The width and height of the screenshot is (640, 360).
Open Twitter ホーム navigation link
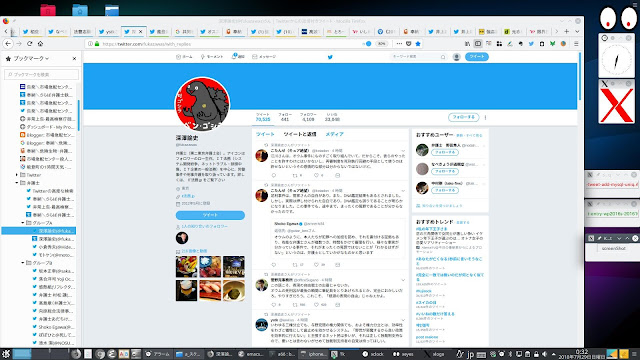[x=184, y=57]
